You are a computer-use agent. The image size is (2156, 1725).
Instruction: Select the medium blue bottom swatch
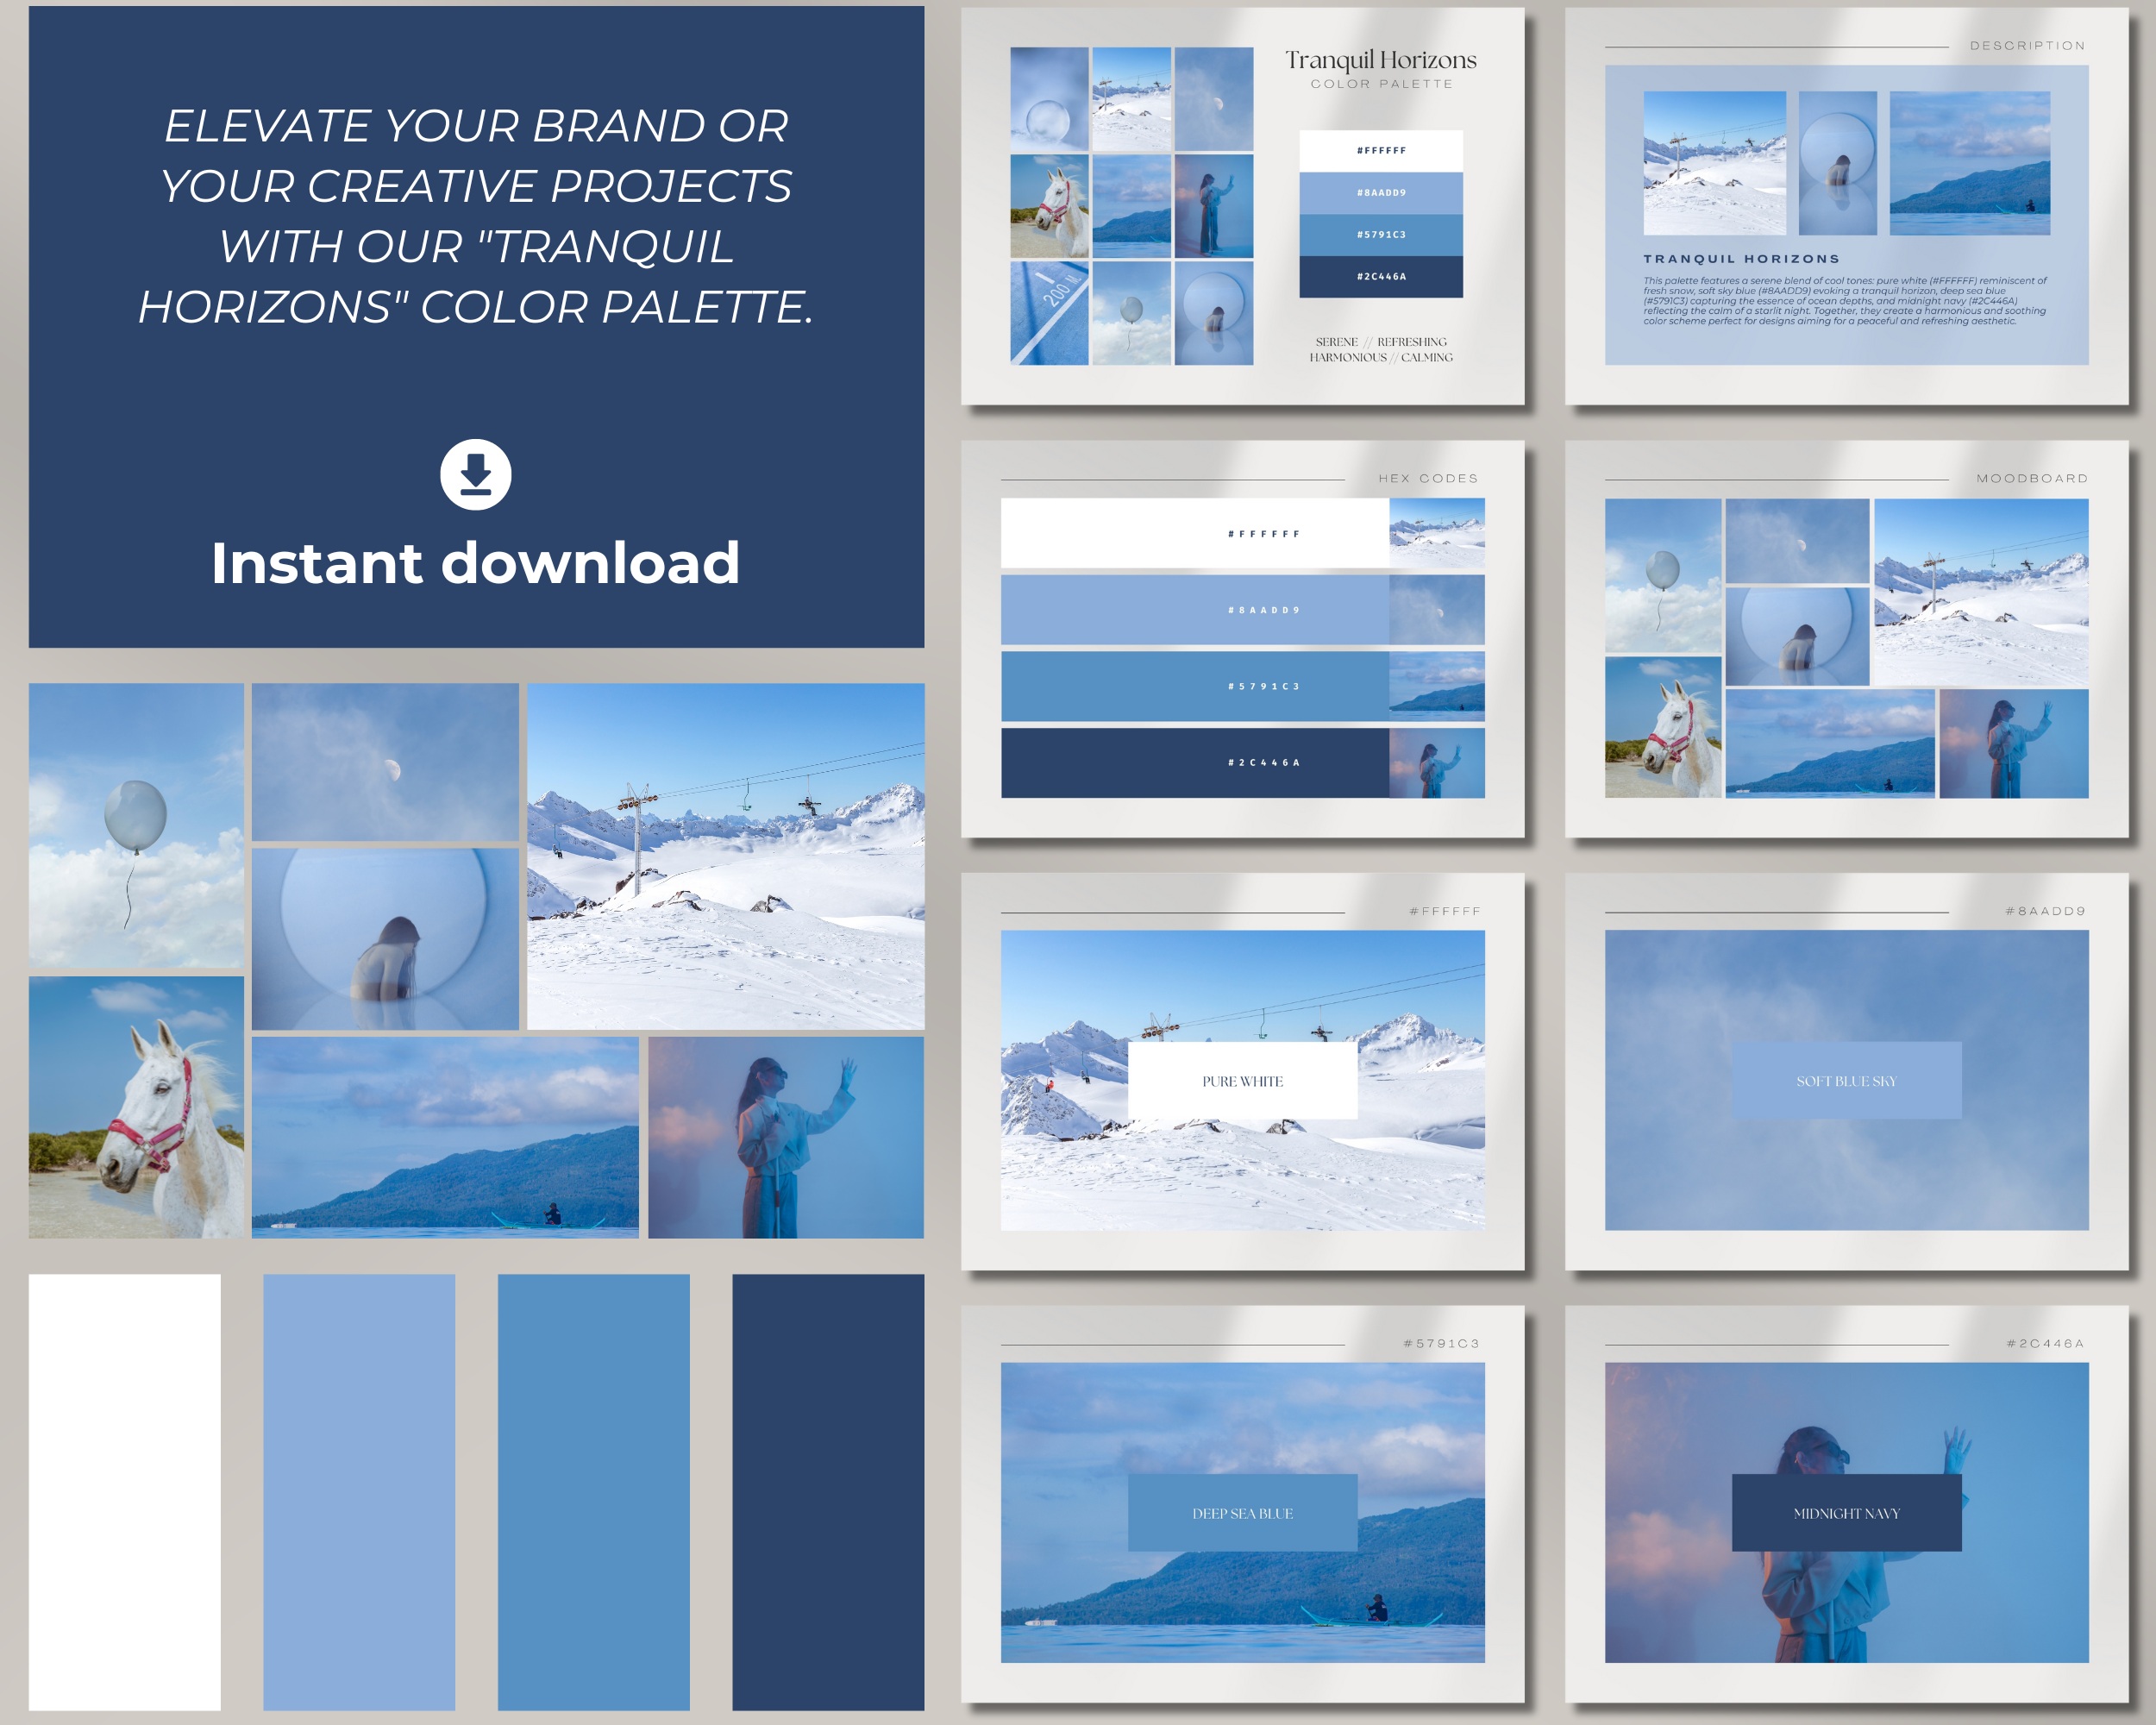click(x=593, y=1491)
